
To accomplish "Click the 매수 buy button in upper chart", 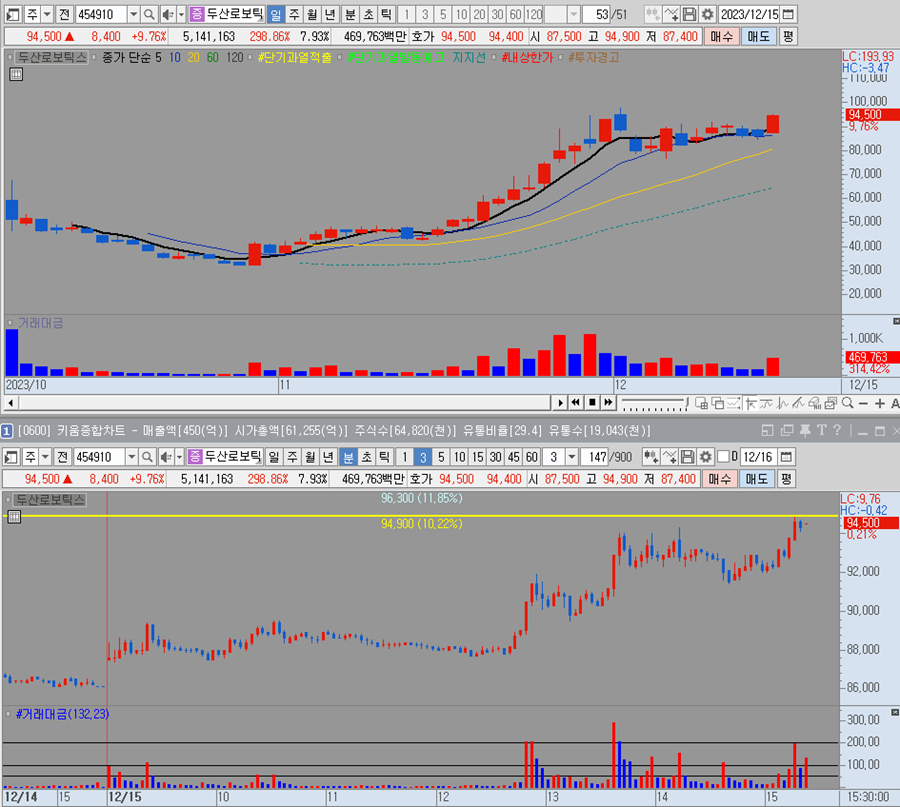I will (x=721, y=37).
